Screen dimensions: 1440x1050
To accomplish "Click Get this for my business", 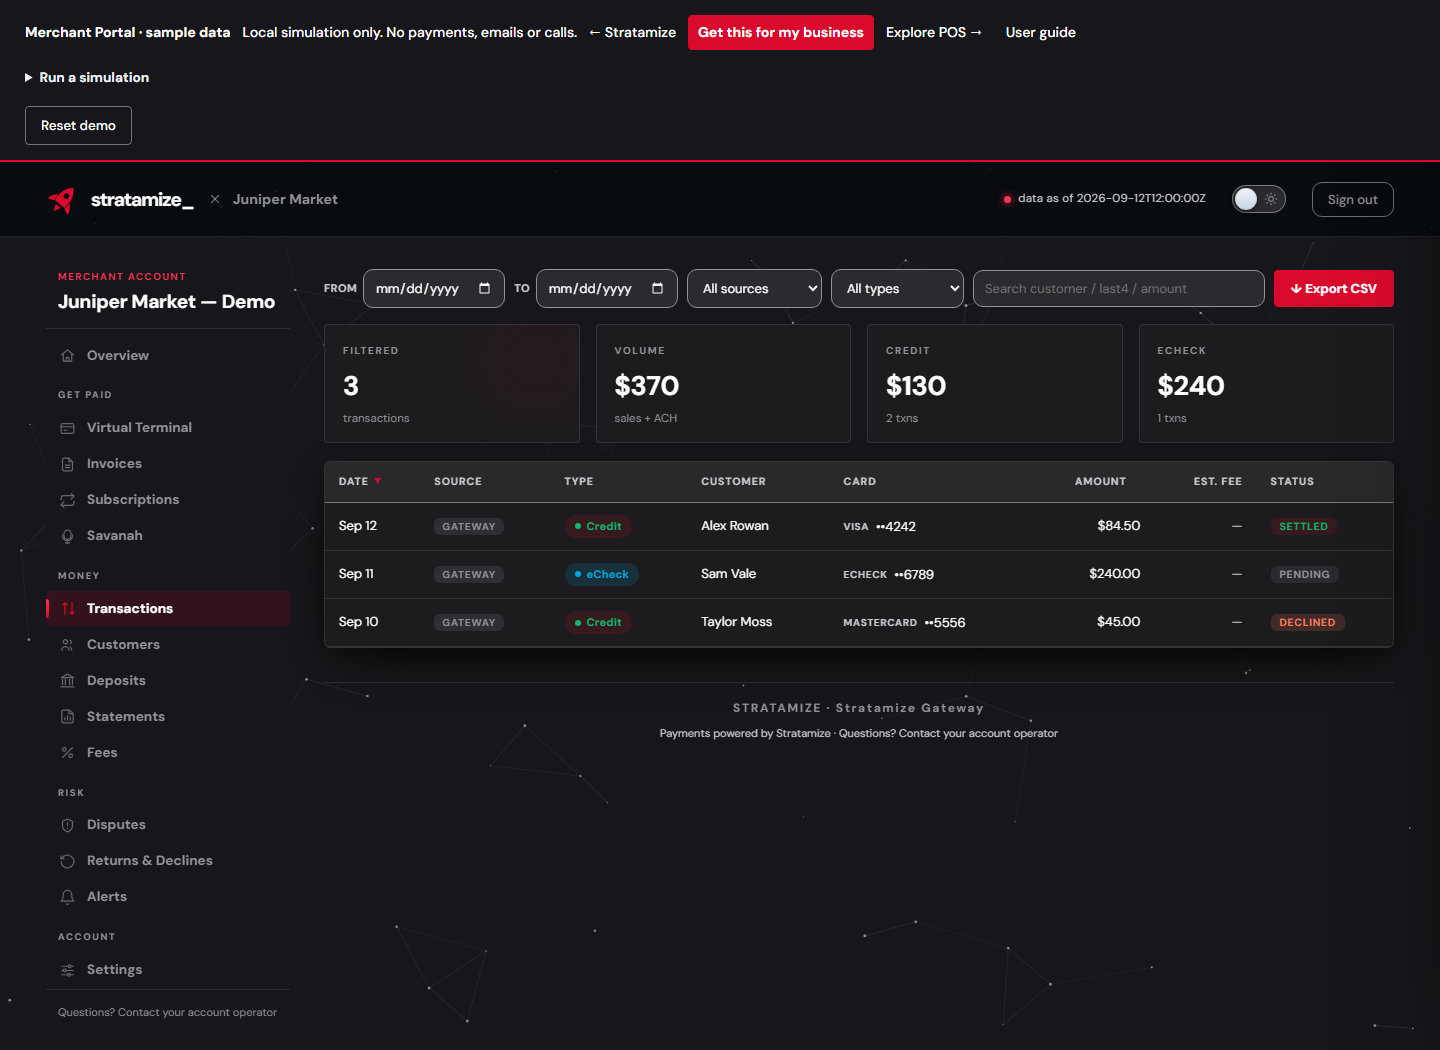I will 780,32.
